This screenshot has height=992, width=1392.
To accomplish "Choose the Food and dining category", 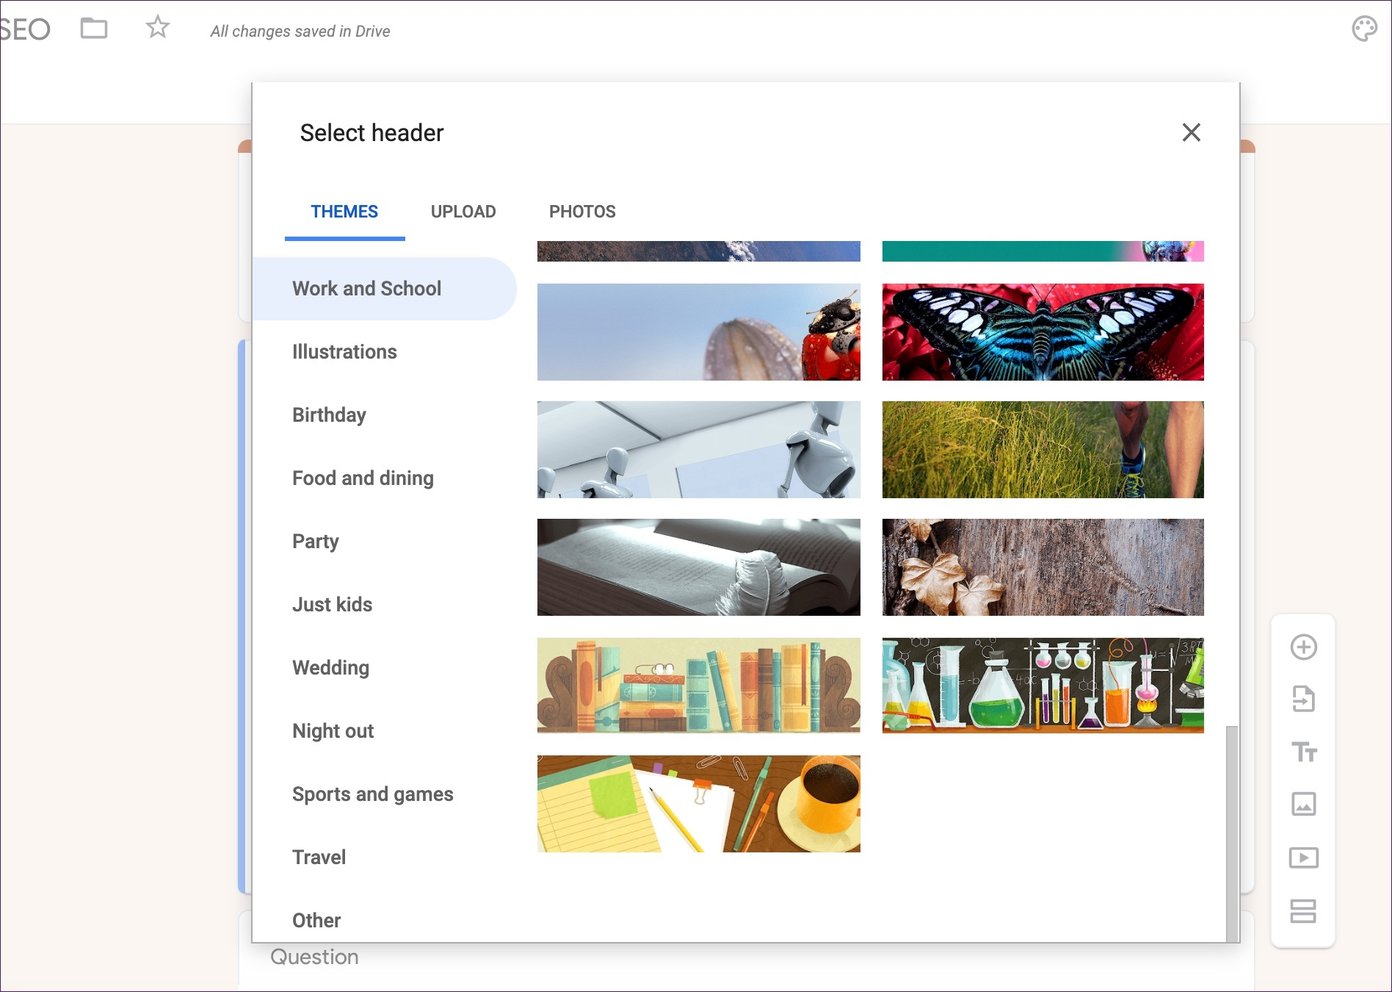I will point(362,477).
